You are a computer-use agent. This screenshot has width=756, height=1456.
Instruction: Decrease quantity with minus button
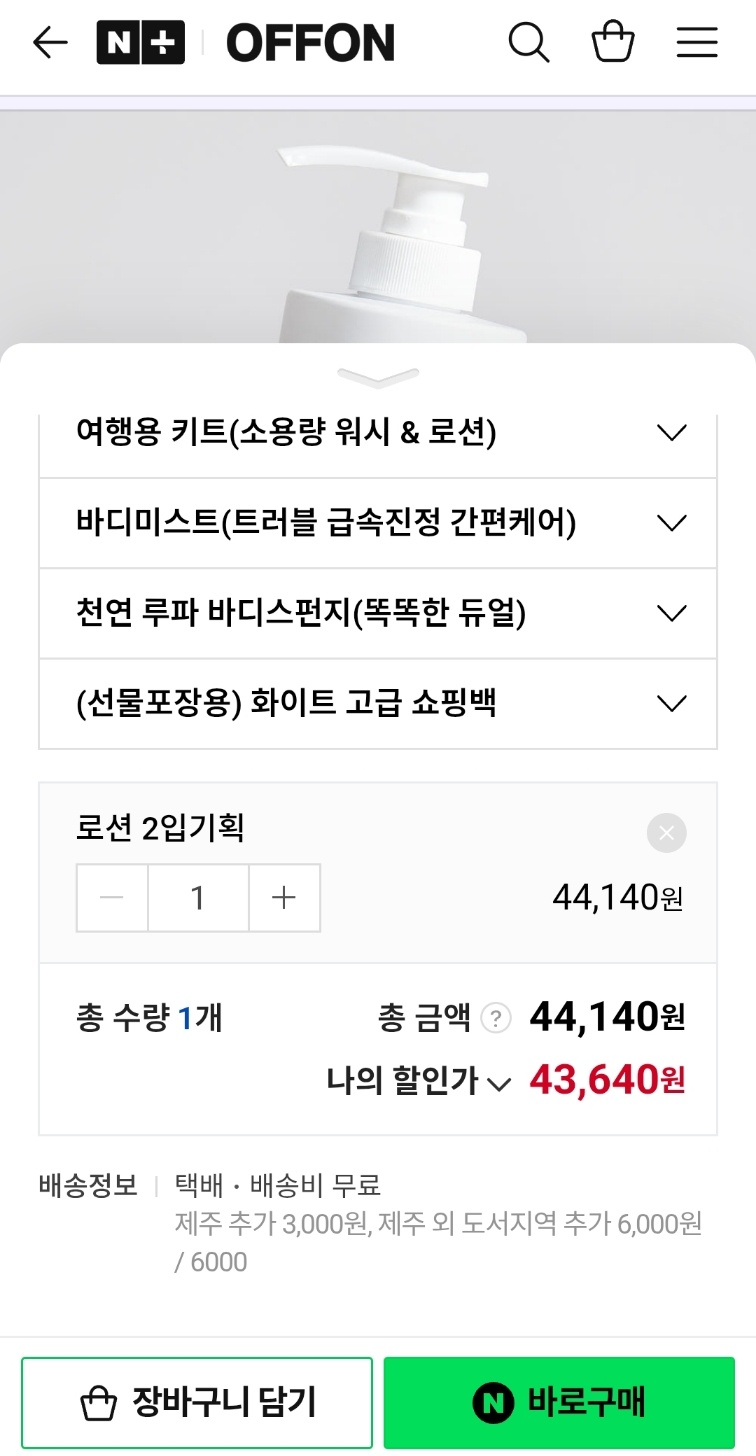click(x=112, y=898)
